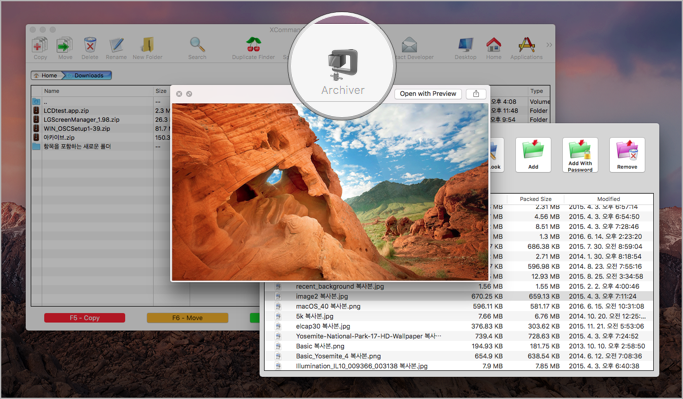Click the Copy icon in XCommander toolbar
The height and width of the screenshot is (399, 683).
pos(40,45)
